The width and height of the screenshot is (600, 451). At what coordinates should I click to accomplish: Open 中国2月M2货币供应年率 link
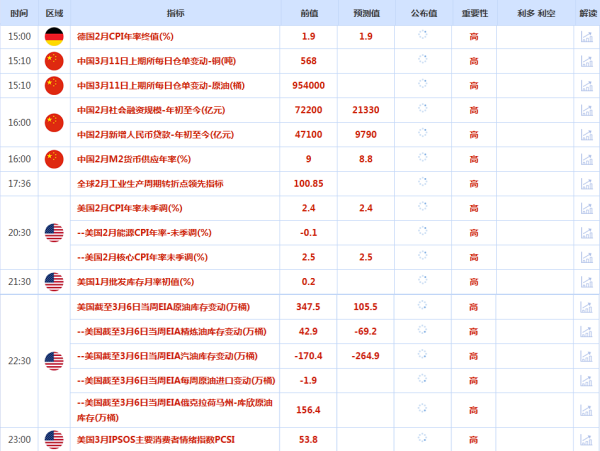point(134,159)
